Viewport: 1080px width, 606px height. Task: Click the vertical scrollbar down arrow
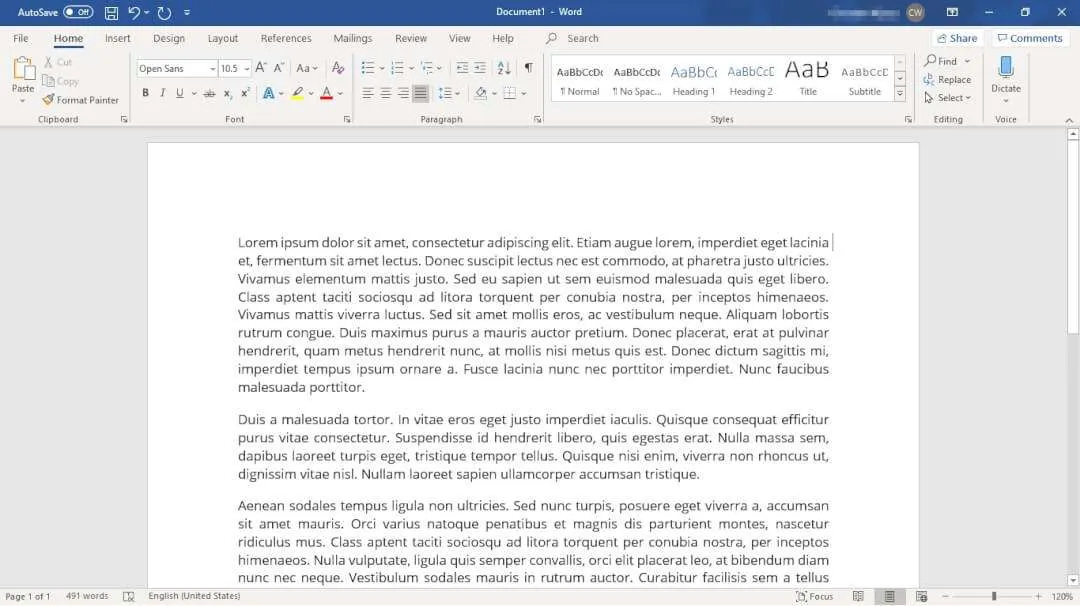(x=1072, y=581)
